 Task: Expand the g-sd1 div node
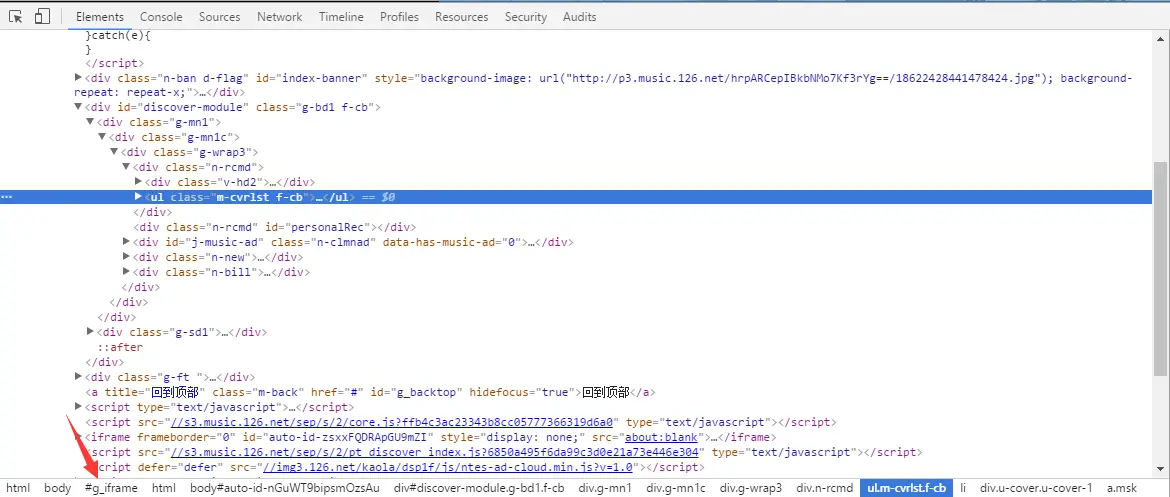pos(90,331)
